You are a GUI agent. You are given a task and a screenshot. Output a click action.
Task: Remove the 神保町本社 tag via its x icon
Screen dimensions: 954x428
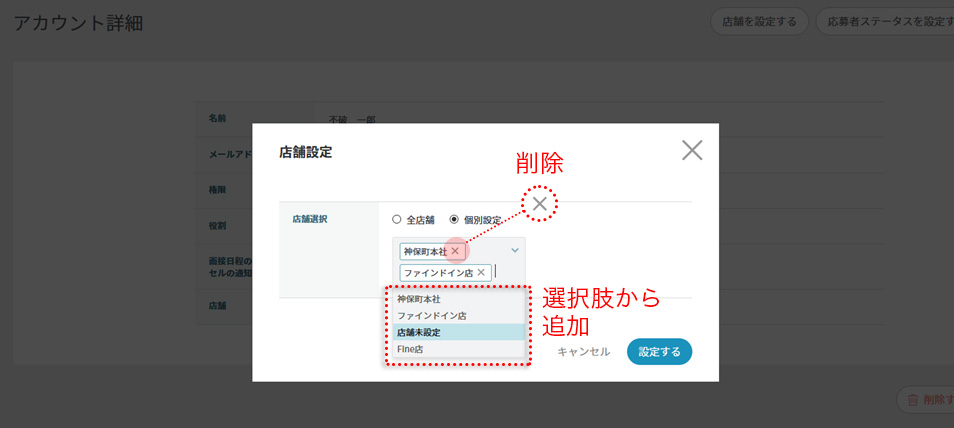455,251
